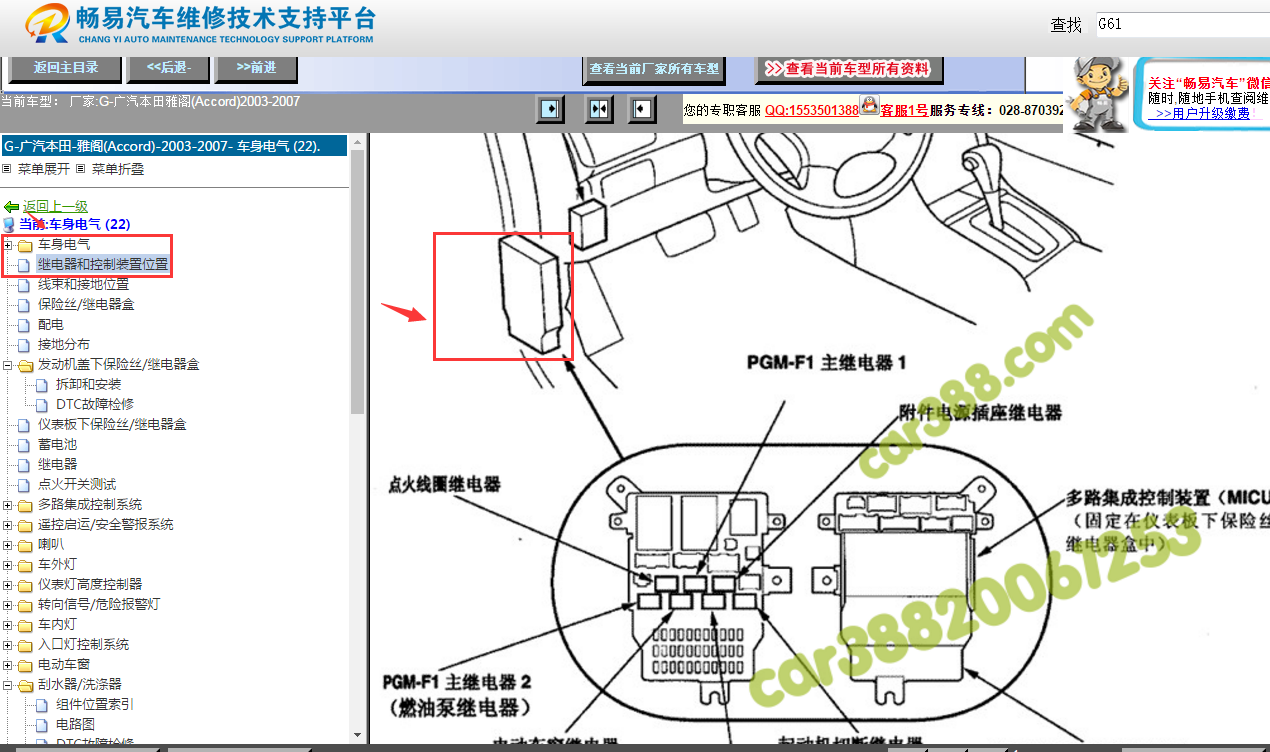Viewport: 1270px width, 752px height.
Task: Click the <<后退- back button
Action: pos(168,68)
